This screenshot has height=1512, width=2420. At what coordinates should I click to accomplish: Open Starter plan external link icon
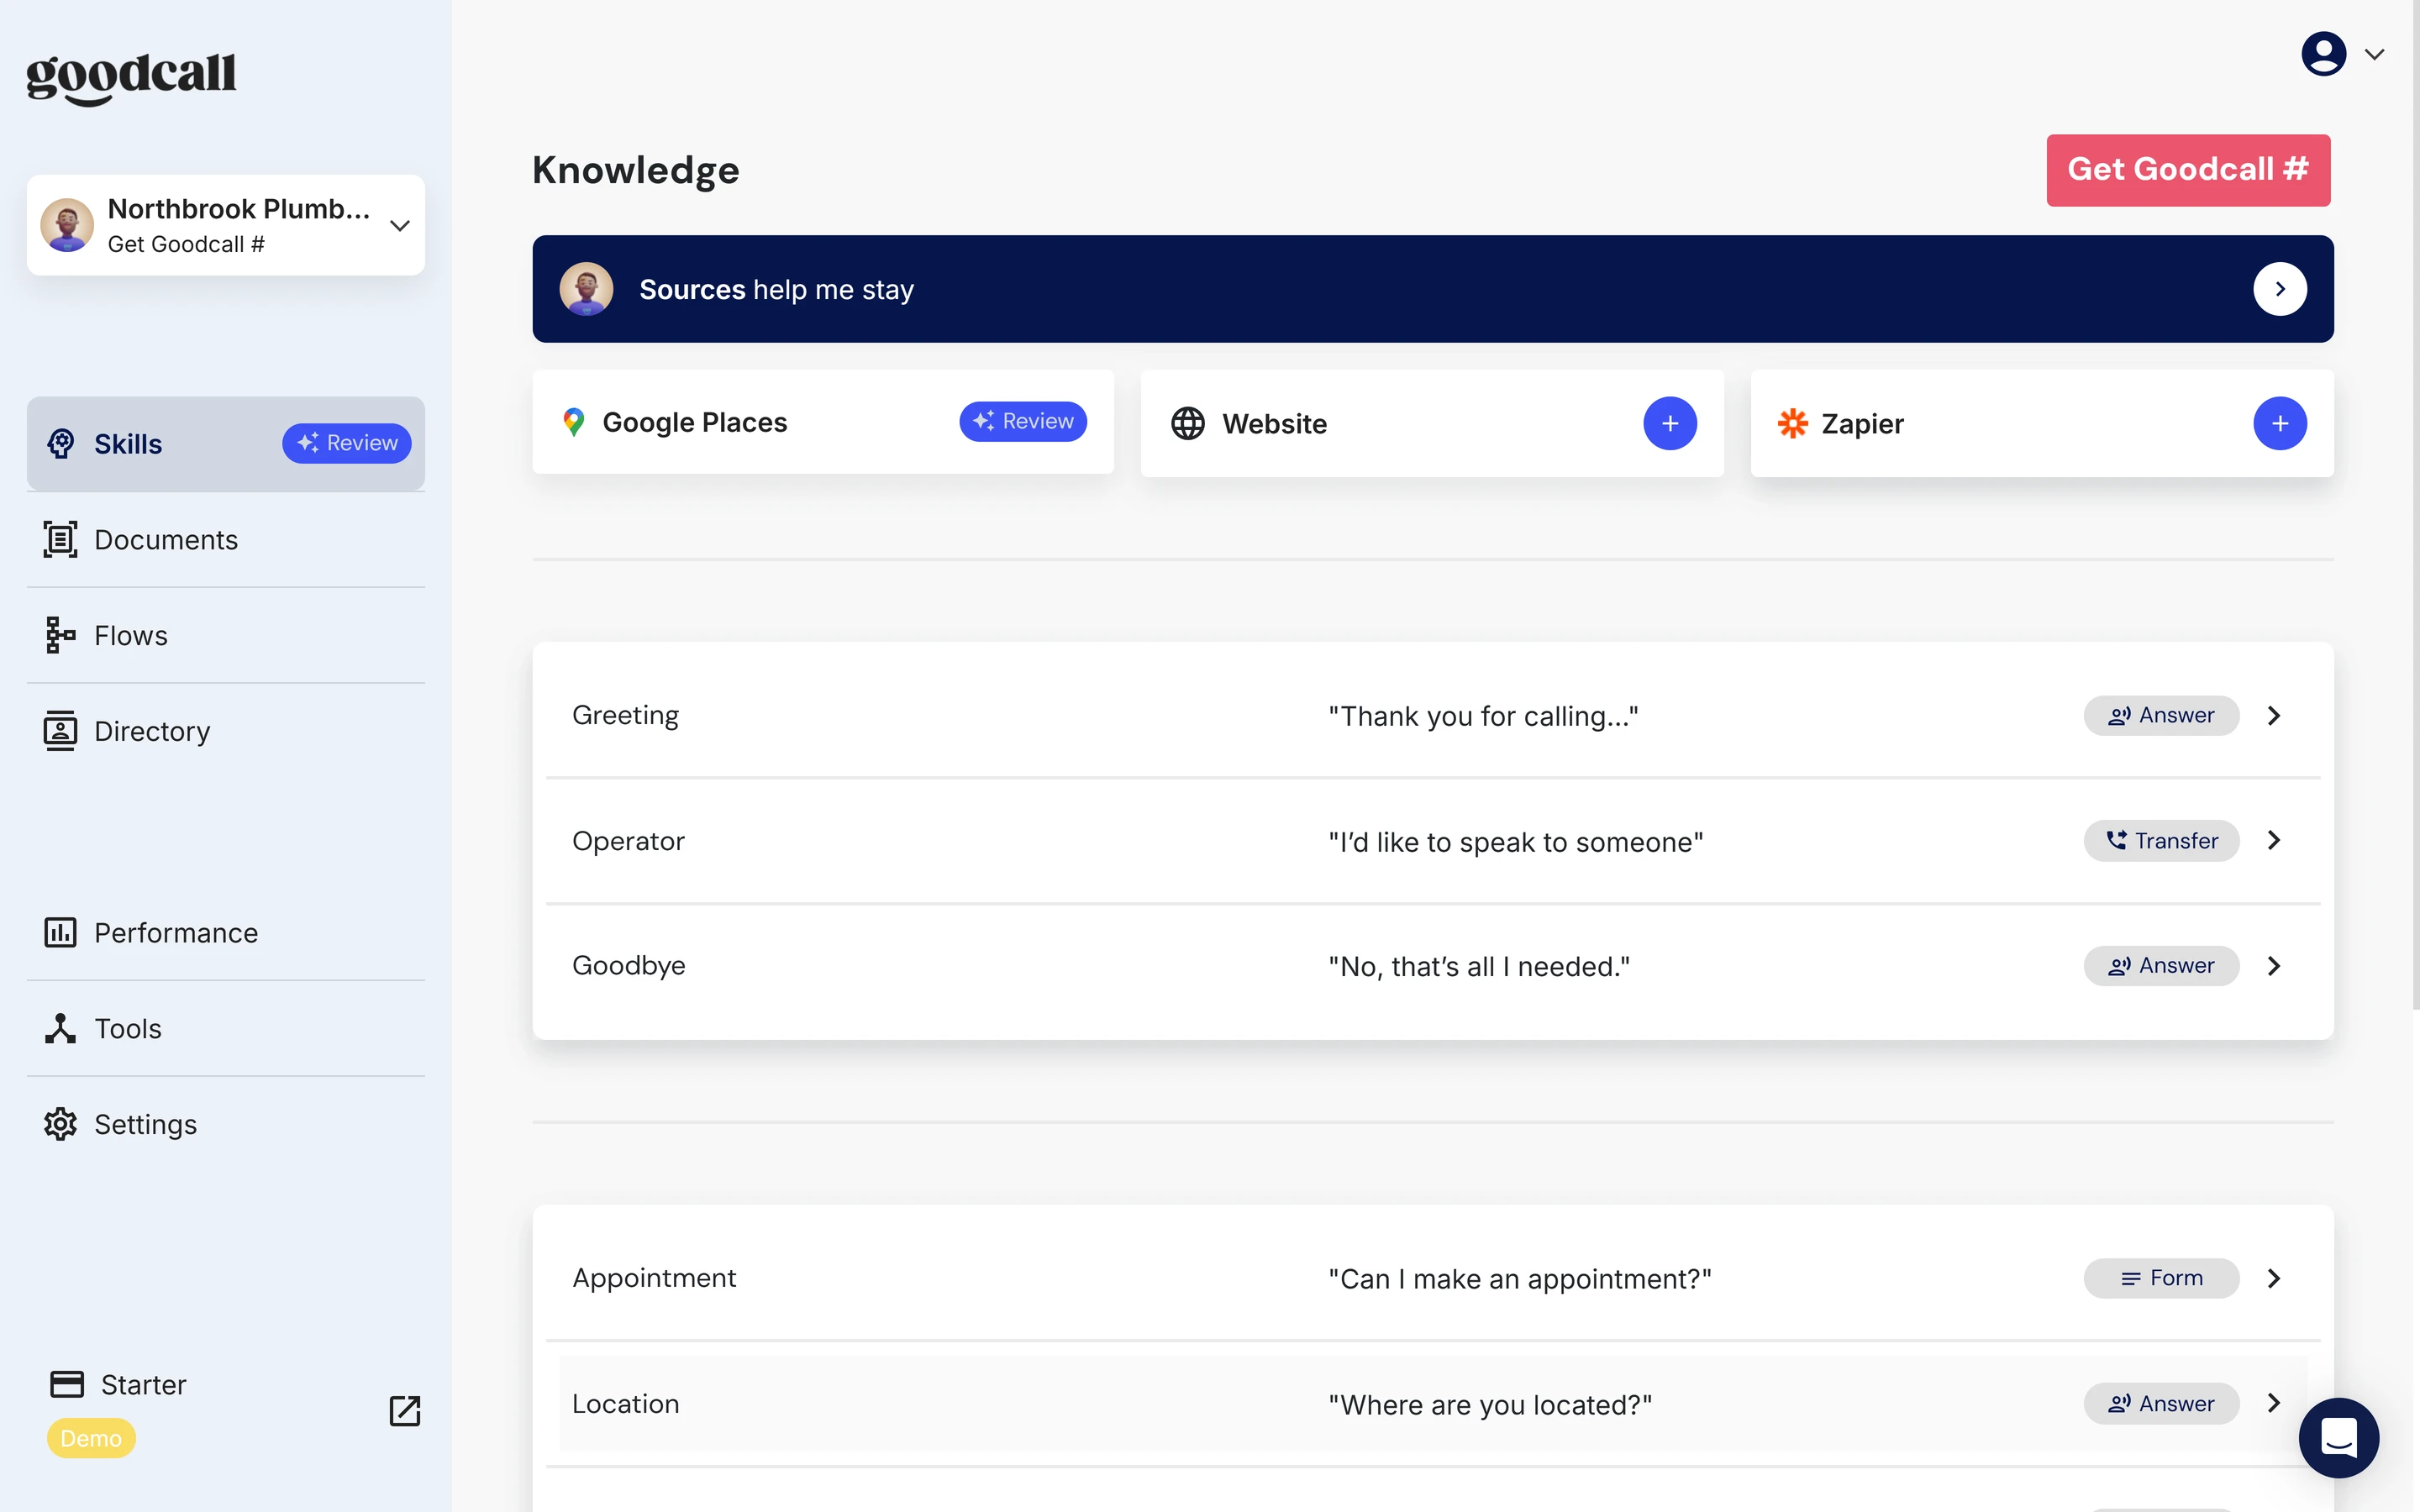(x=404, y=1410)
